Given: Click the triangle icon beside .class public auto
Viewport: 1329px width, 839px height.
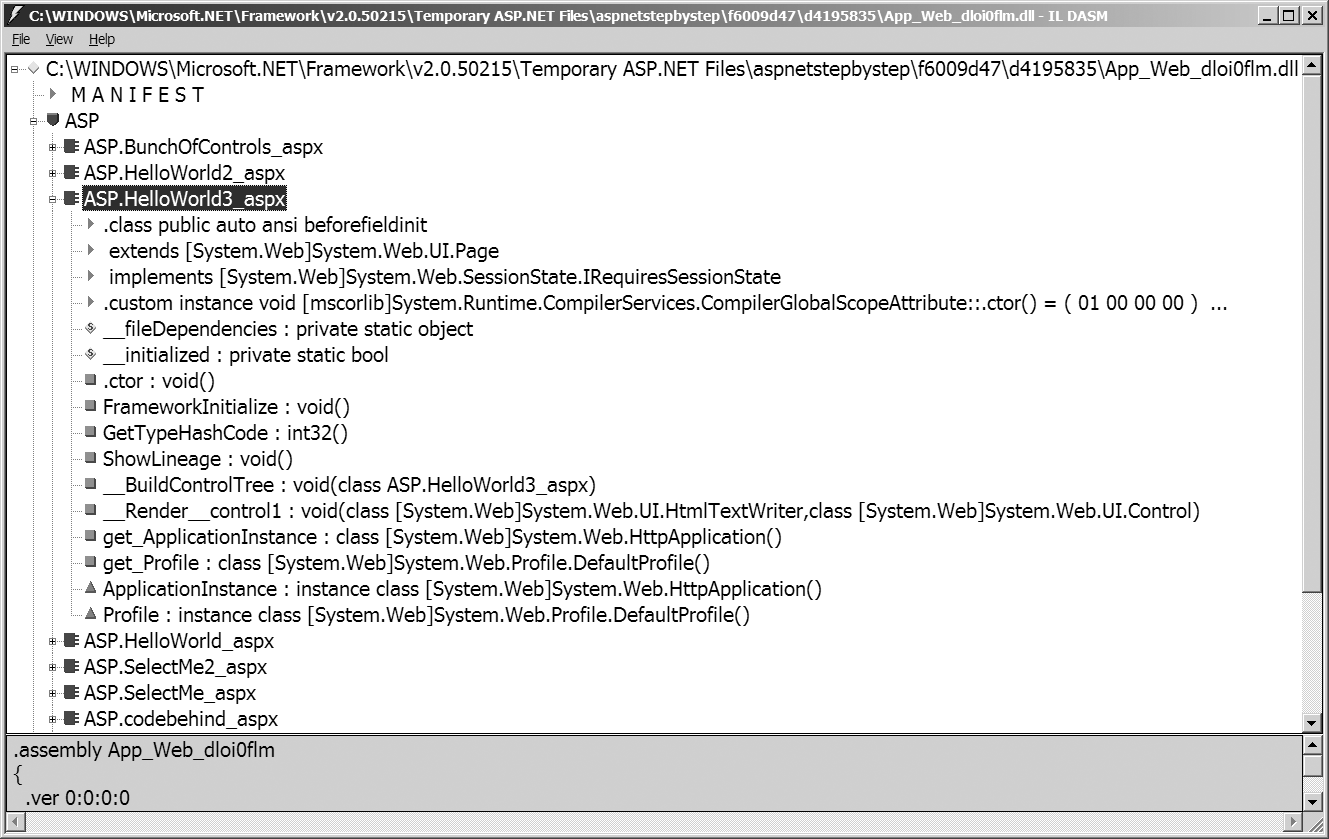Looking at the screenshot, I should pos(91,225).
